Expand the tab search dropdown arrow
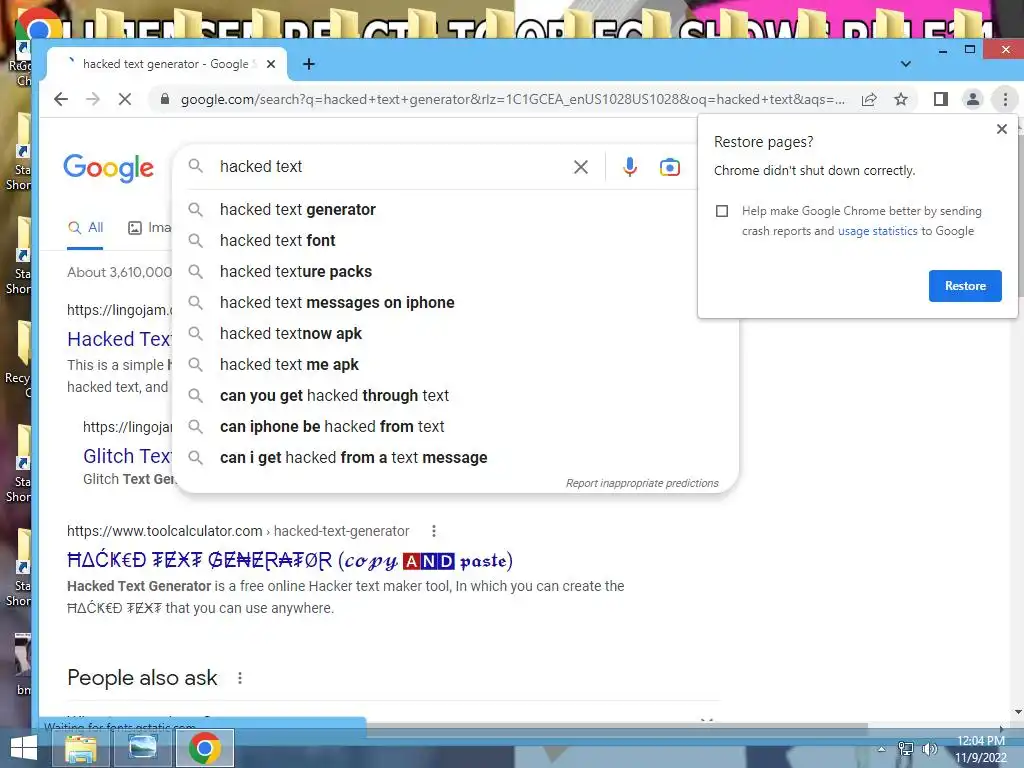This screenshot has width=1024, height=768. click(x=906, y=64)
